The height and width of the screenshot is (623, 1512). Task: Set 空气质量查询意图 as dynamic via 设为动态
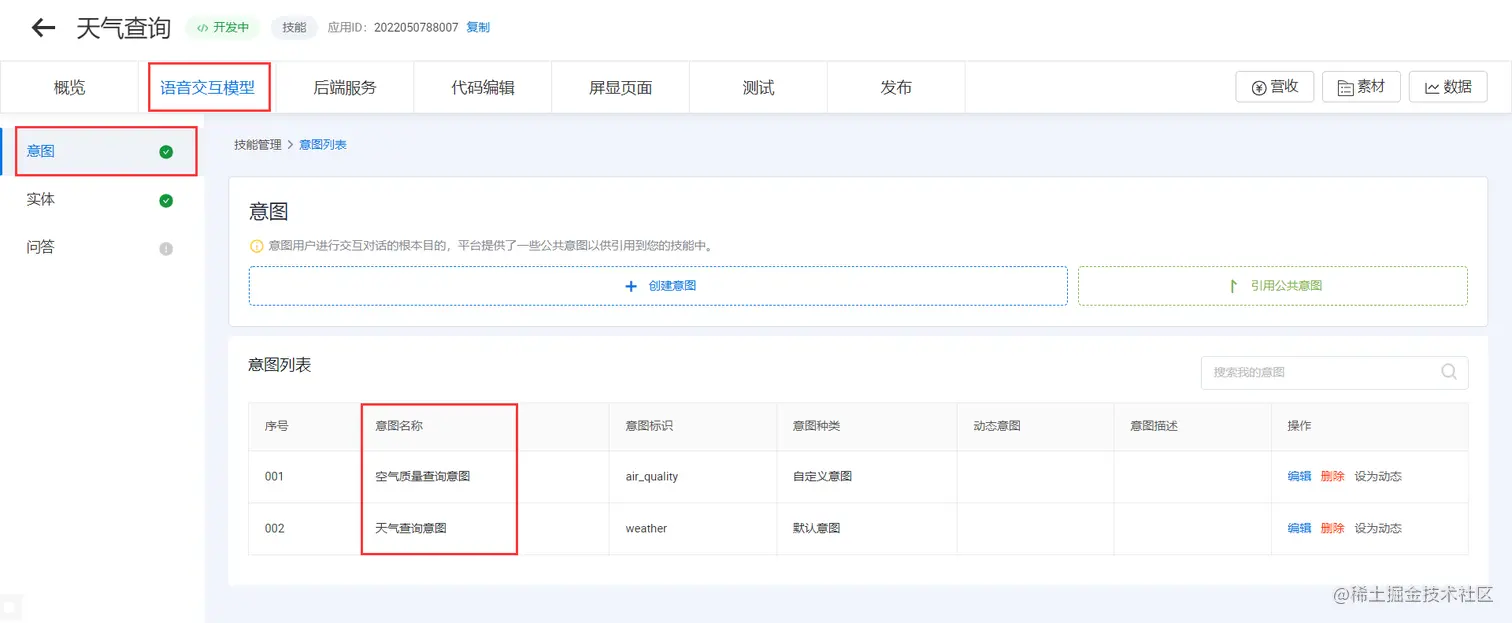[1378, 477]
